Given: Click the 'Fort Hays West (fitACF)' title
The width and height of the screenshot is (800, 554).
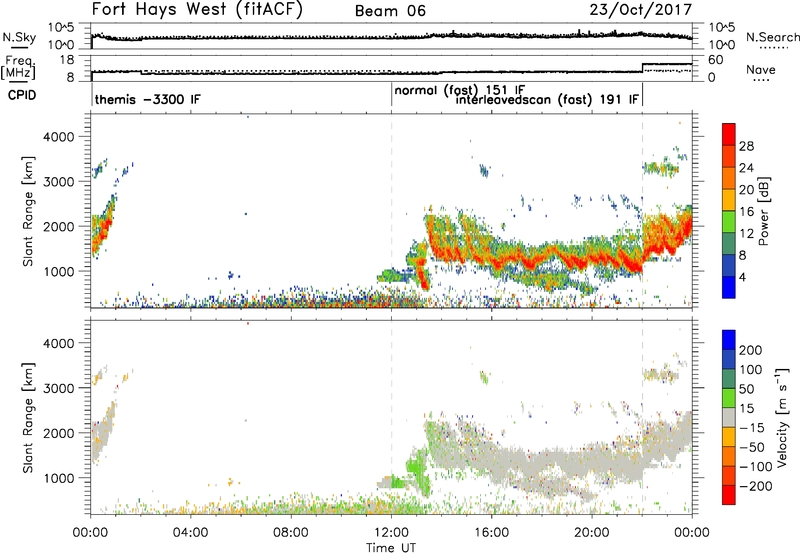Looking at the screenshot, I should pyautogui.click(x=197, y=10).
